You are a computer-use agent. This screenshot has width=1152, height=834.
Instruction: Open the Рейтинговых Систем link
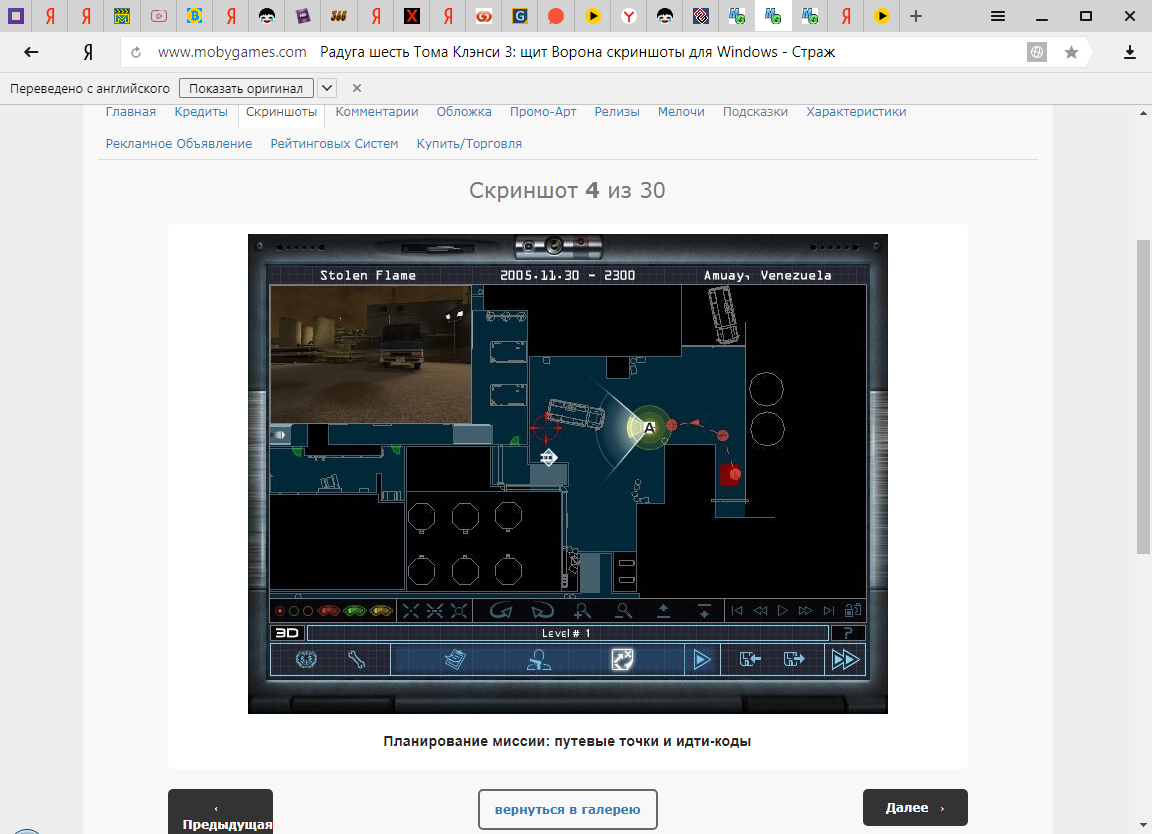pos(334,144)
